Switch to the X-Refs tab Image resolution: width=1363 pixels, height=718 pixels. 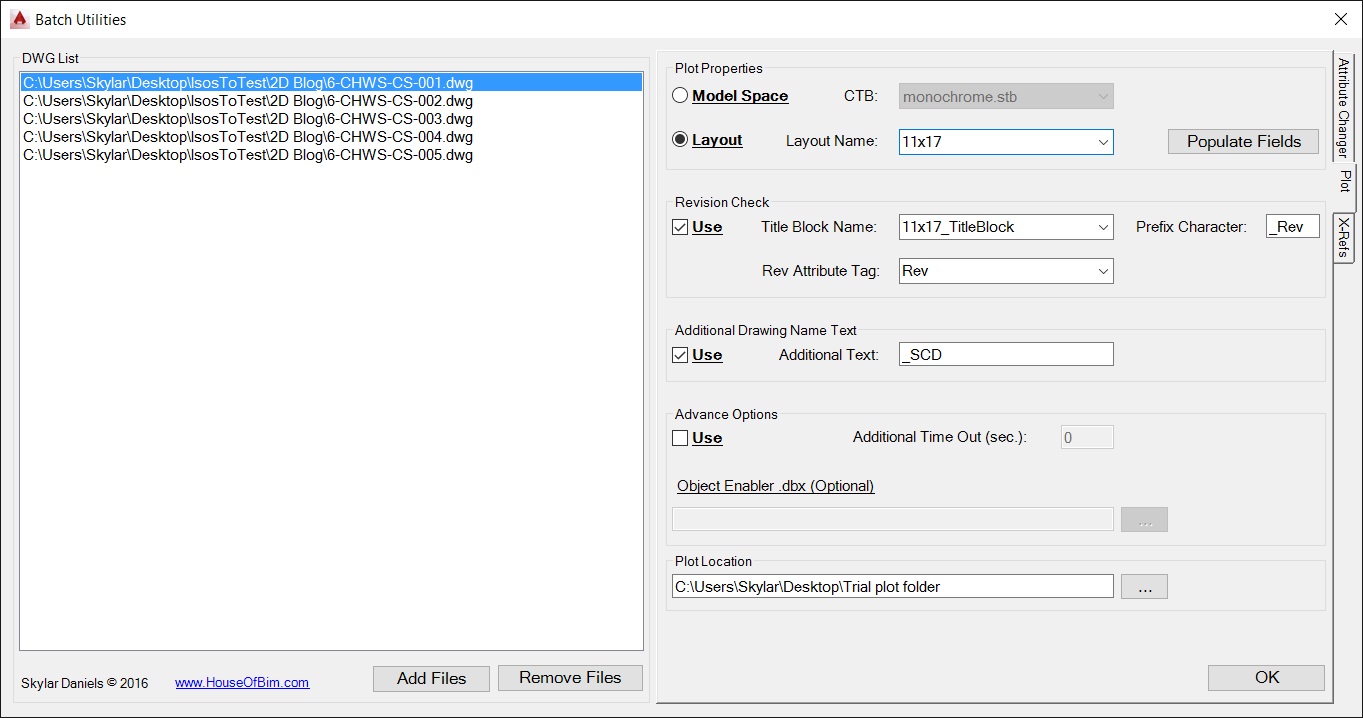pos(1344,236)
